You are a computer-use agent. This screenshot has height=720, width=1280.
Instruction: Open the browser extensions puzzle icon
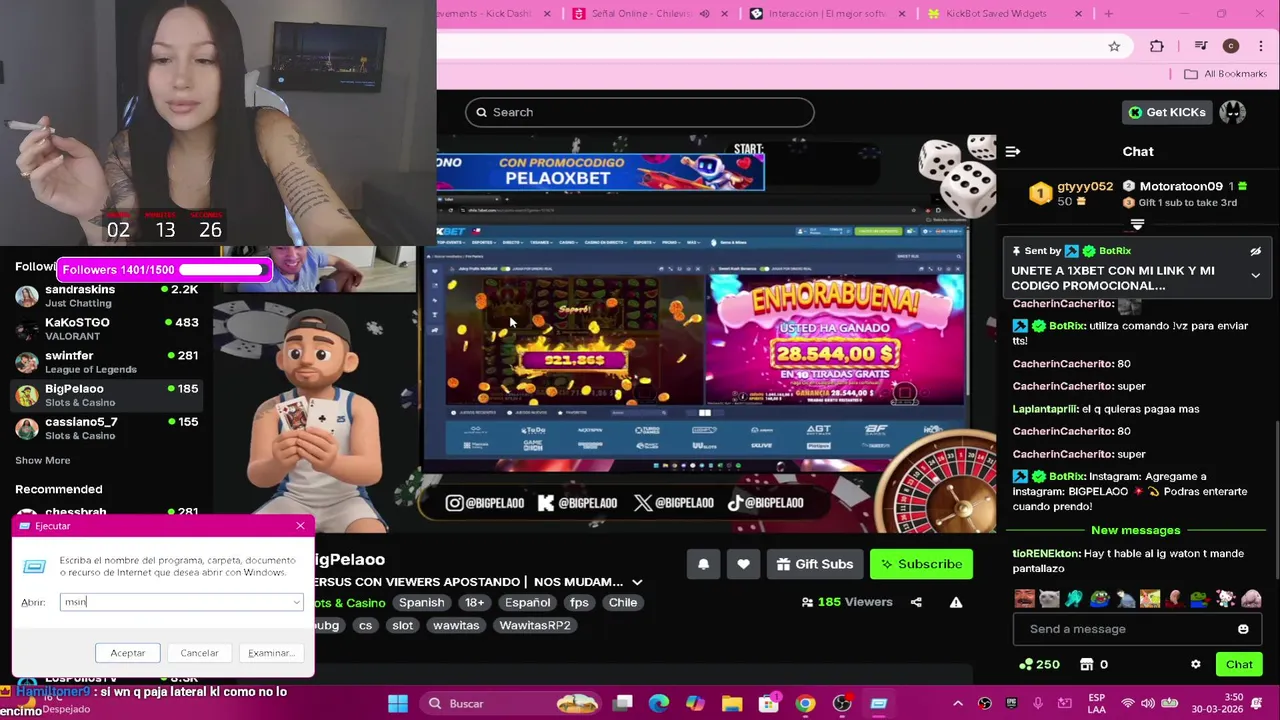(x=1157, y=46)
